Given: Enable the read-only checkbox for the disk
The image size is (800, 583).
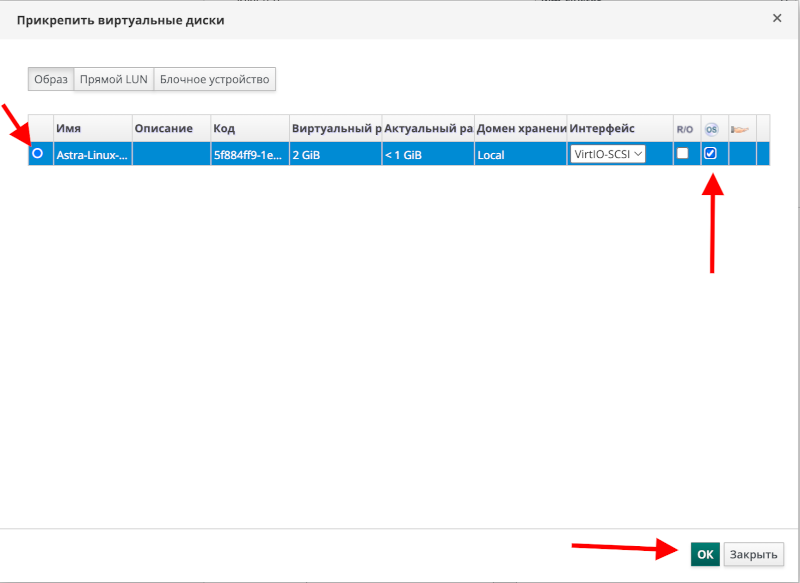Looking at the screenshot, I should 683,154.
